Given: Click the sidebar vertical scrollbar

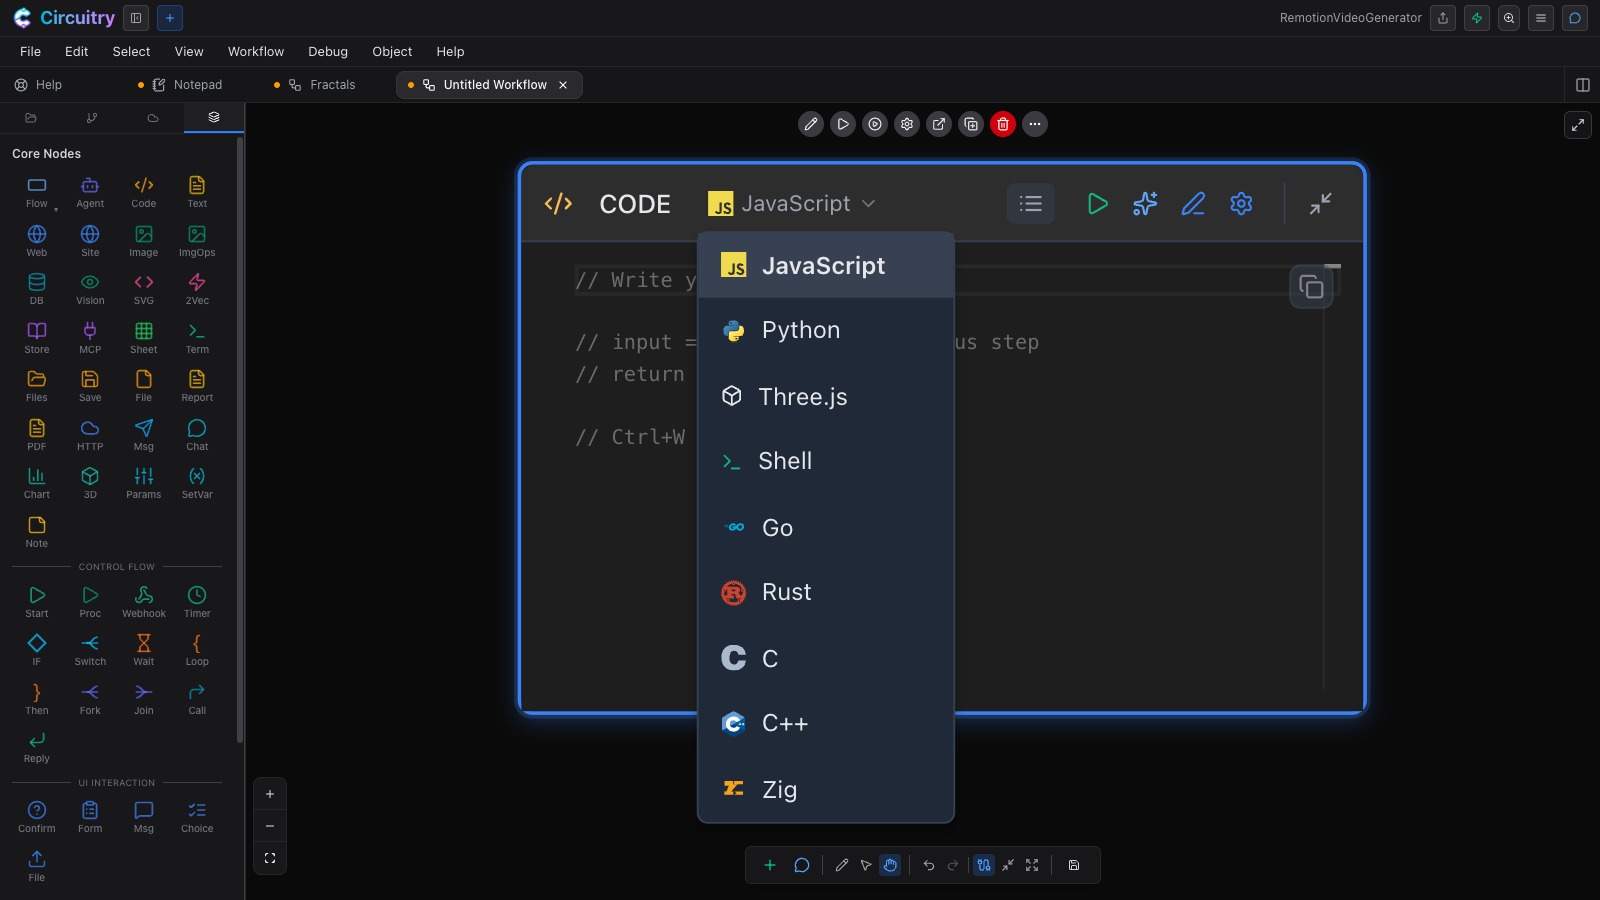Looking at the screenshot, I should pos(240,440).
